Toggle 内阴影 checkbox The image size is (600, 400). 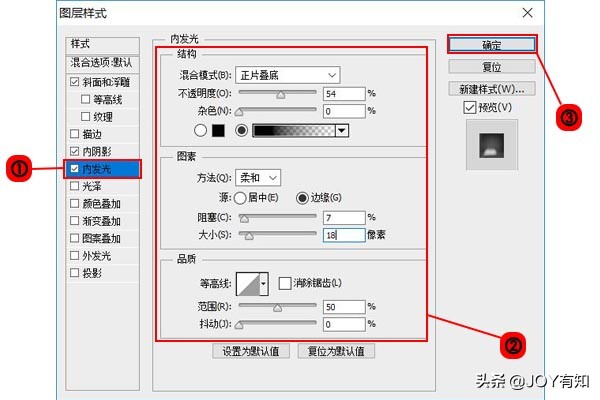pyautogui.click(x=75, y=151)
